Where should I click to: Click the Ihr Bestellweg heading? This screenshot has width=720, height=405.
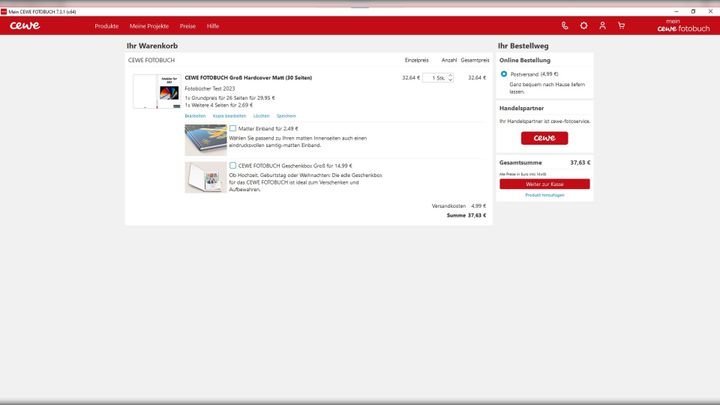[523, 46]
